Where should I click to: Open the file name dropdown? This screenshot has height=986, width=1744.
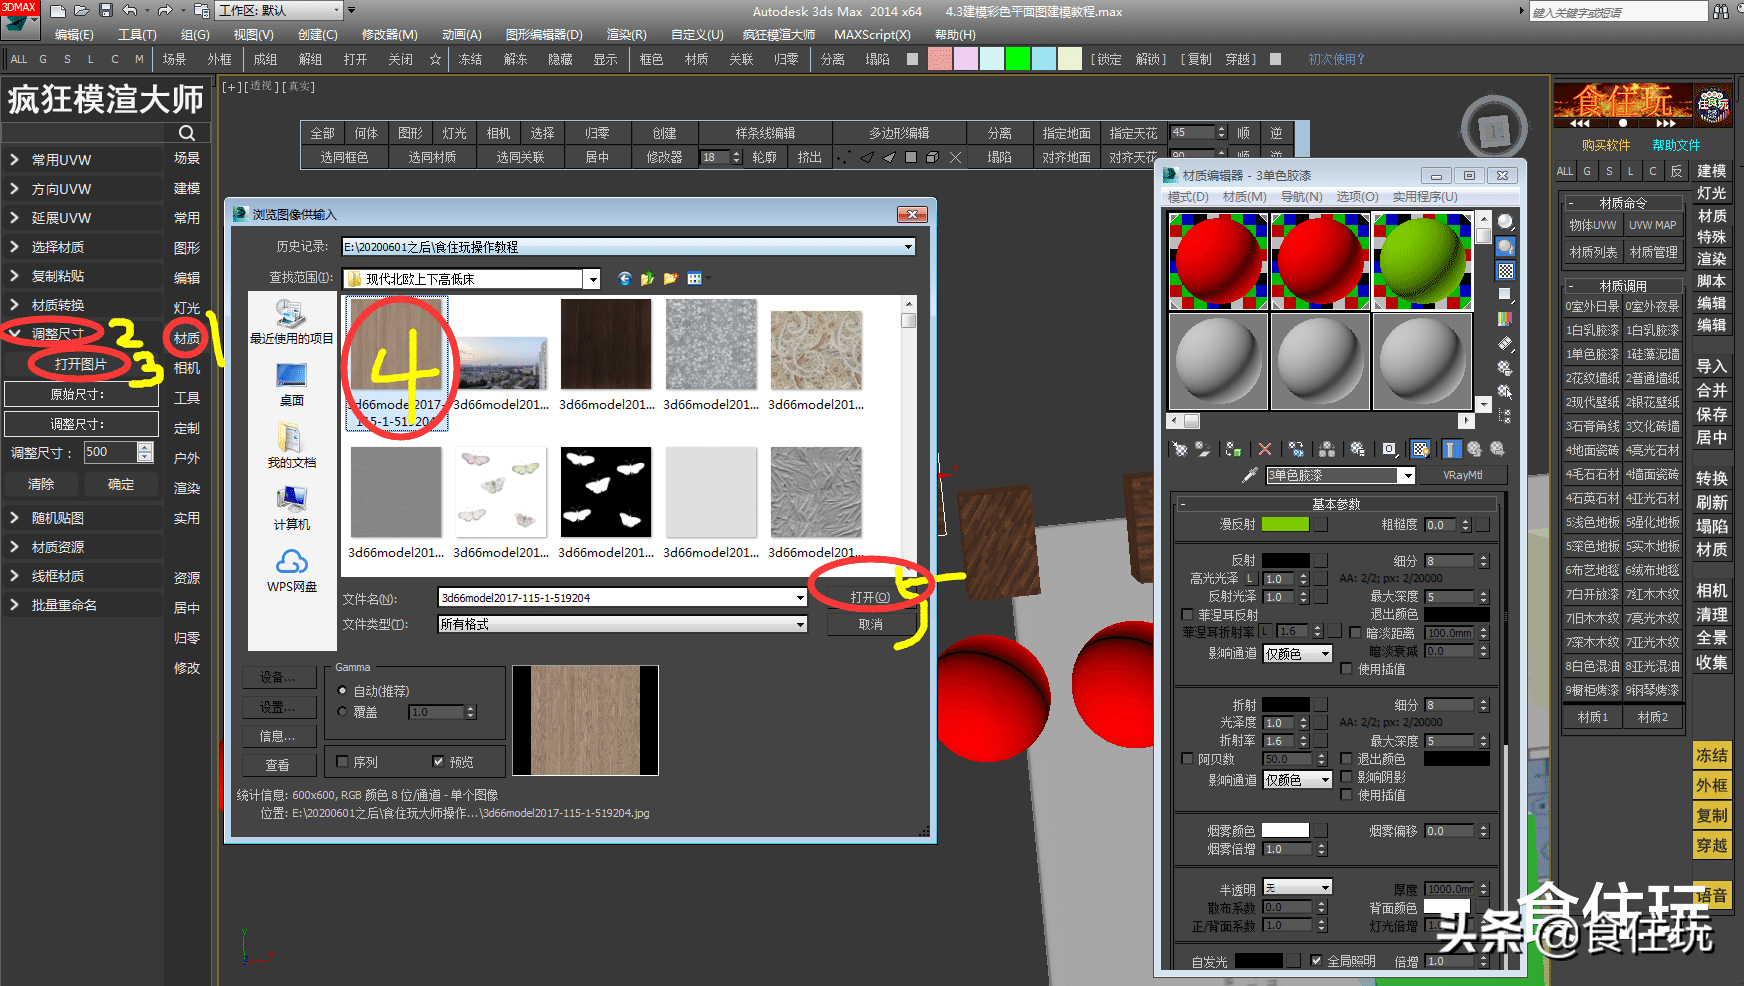[800, 598]
